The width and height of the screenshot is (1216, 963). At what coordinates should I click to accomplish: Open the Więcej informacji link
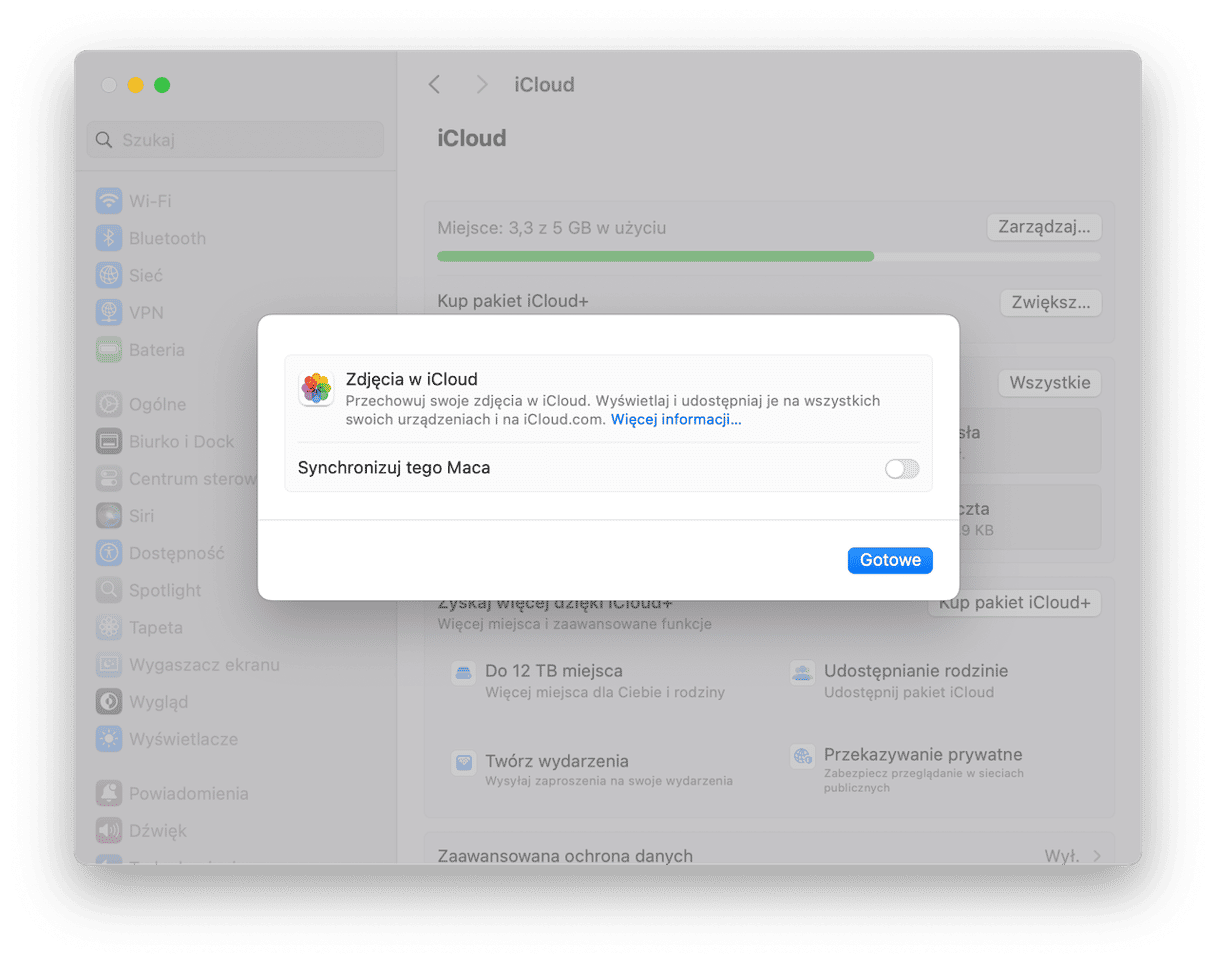[x=675, y=420]
